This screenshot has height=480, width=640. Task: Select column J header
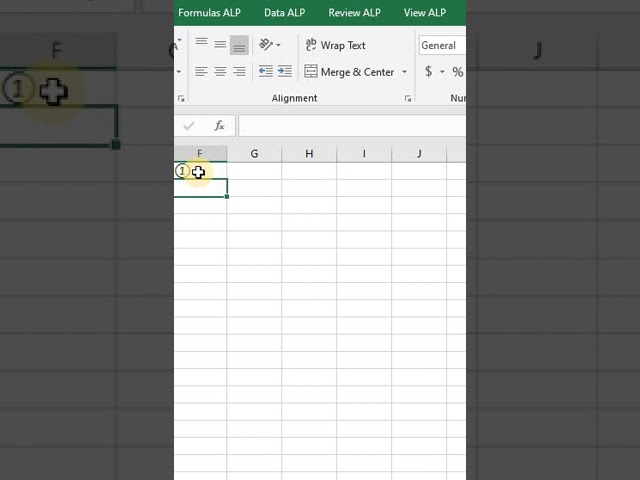pyautogui.click(x=419, y=153)
